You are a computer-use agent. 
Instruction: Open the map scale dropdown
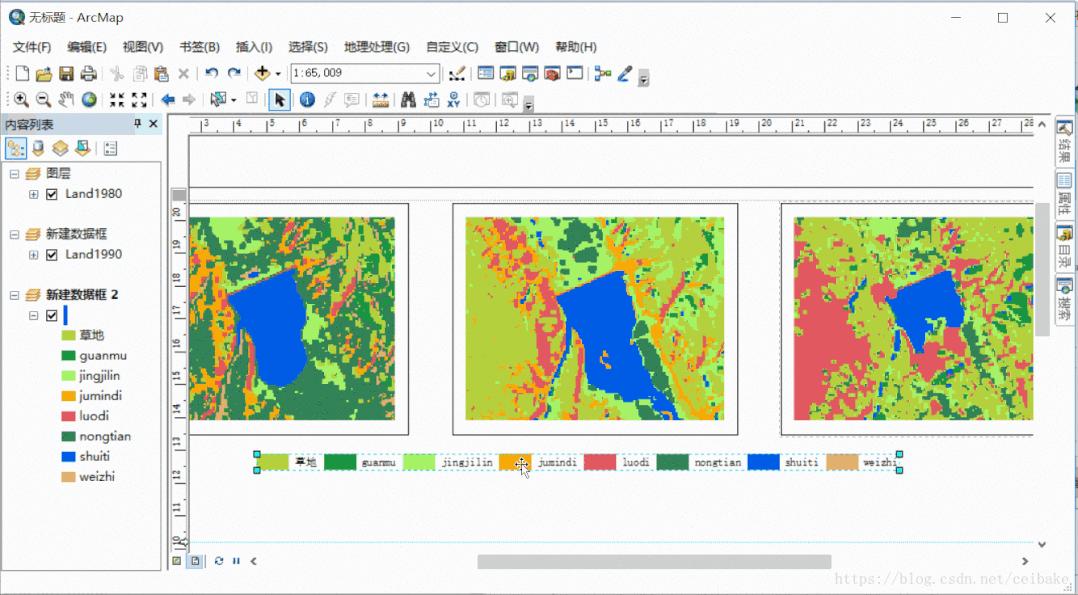tap(431, 73)
